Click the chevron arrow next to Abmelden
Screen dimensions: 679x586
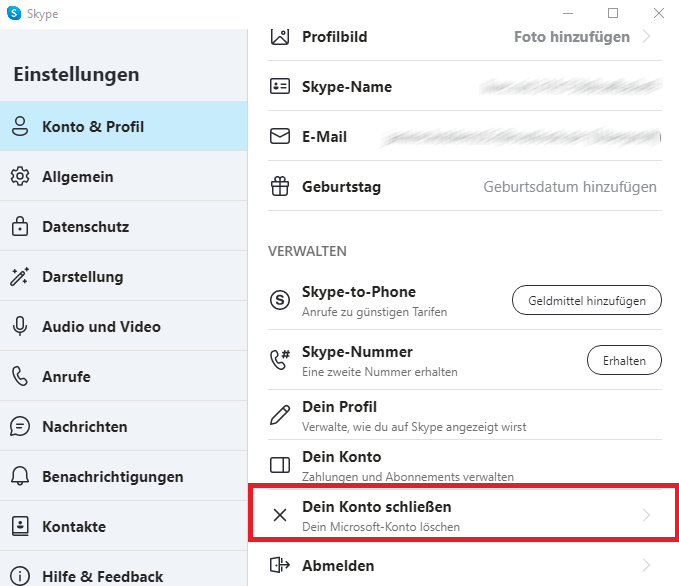[x=647, y=565]
